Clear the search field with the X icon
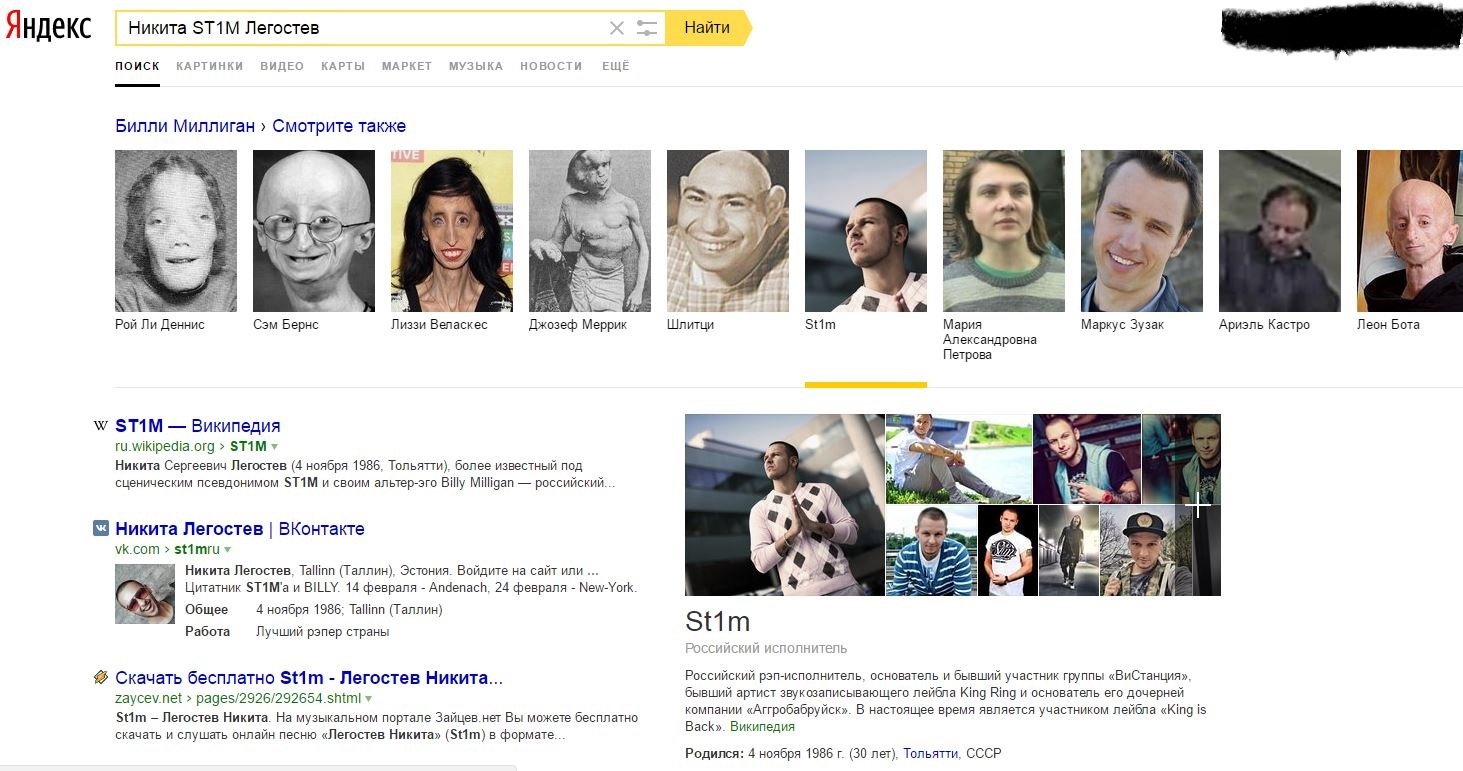This screenshot has height=771, width=1463. [617, 28]
